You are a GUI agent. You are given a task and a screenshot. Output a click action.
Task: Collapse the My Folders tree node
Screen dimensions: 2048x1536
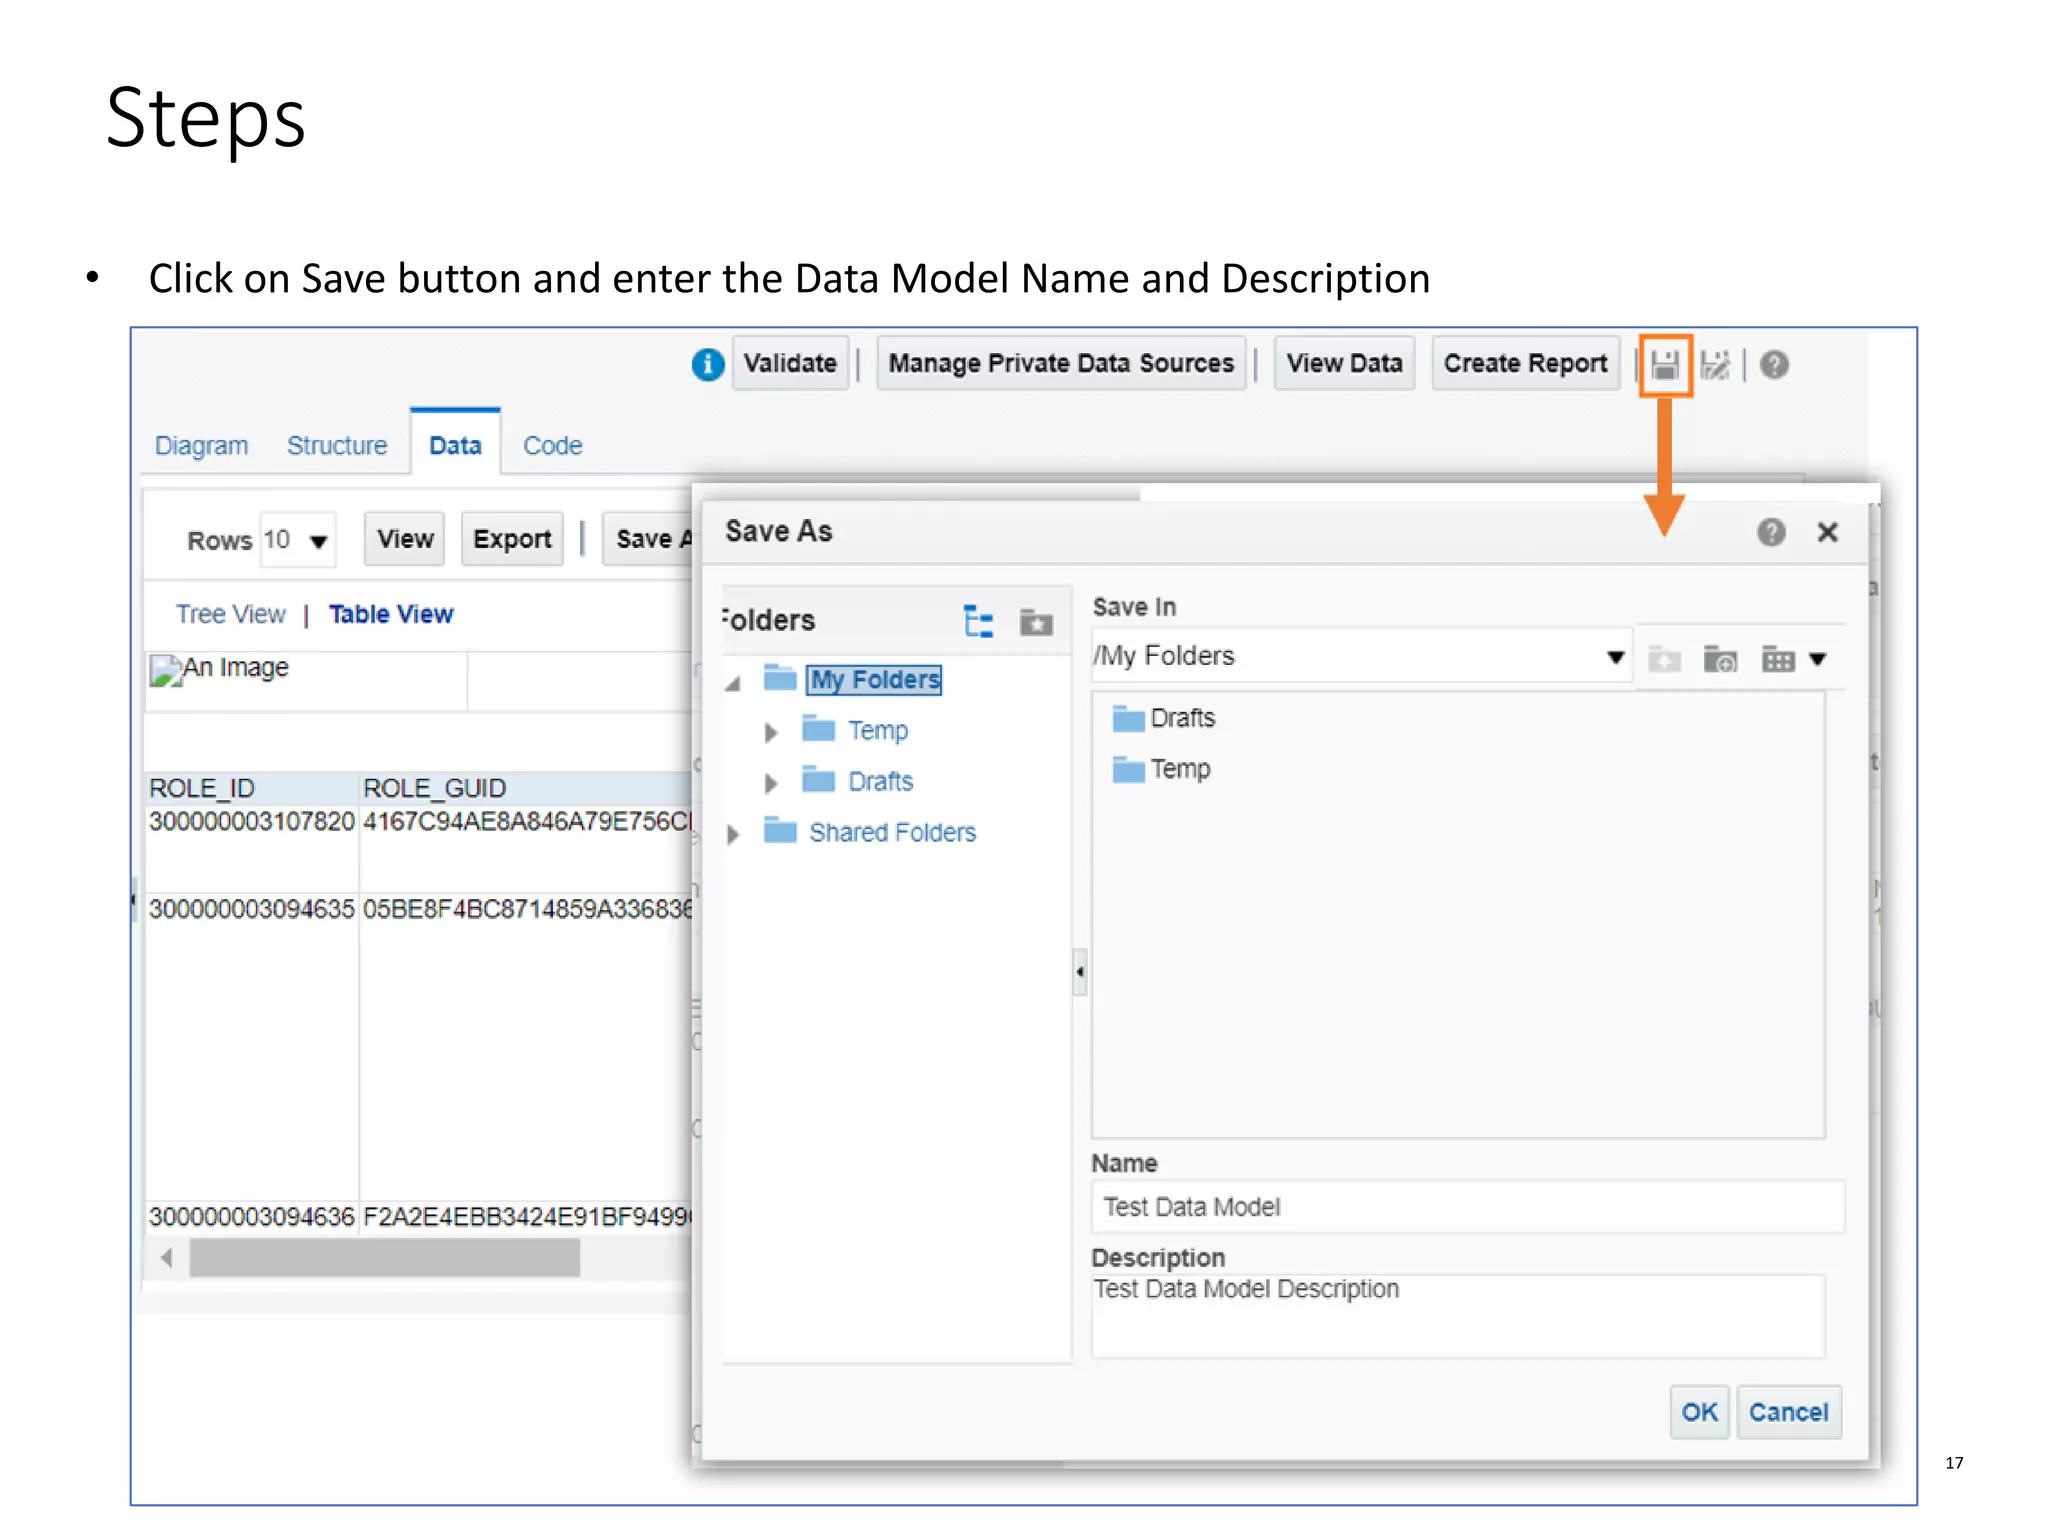(x=733, y=683)
